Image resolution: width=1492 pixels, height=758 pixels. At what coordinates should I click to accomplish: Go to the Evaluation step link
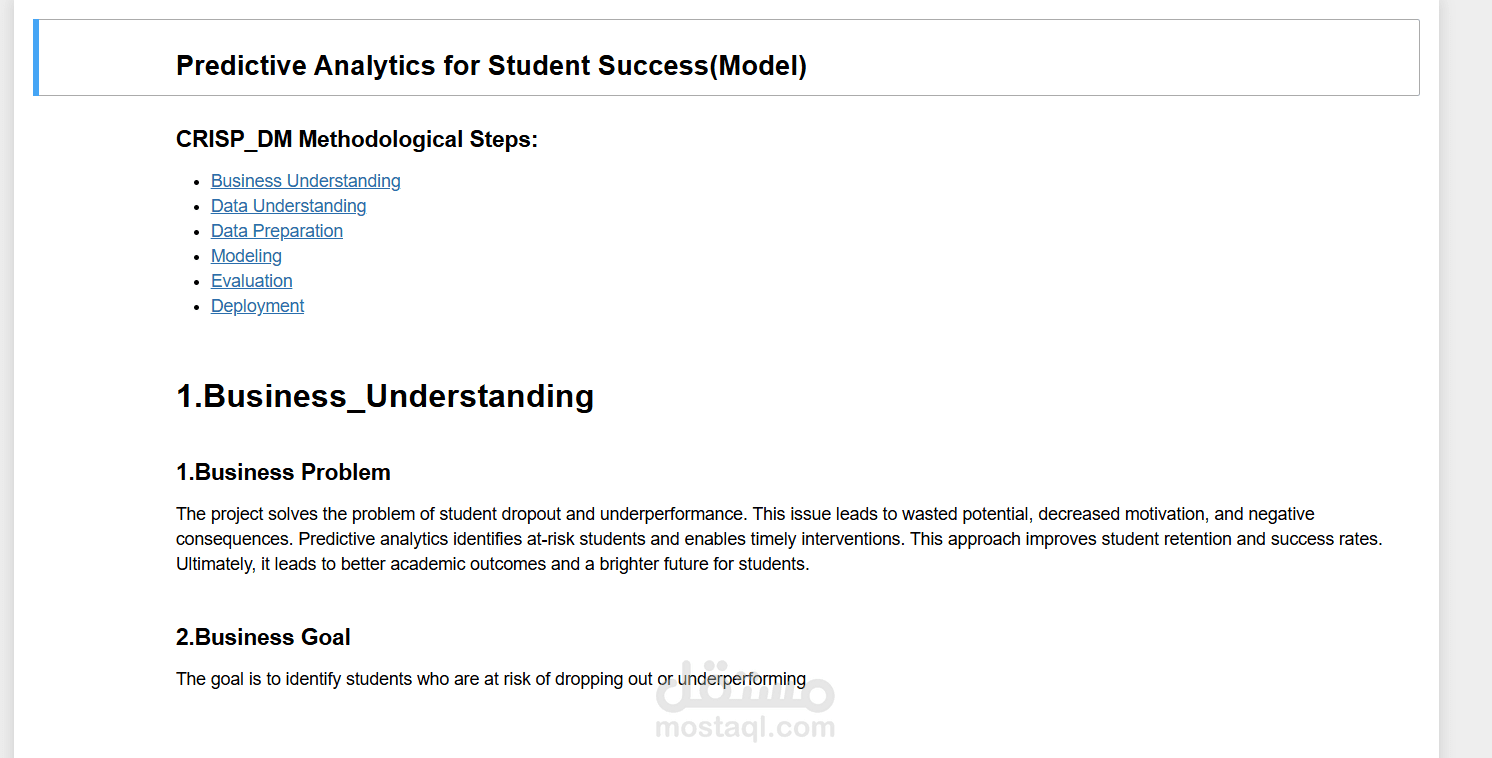click(251, 281)
